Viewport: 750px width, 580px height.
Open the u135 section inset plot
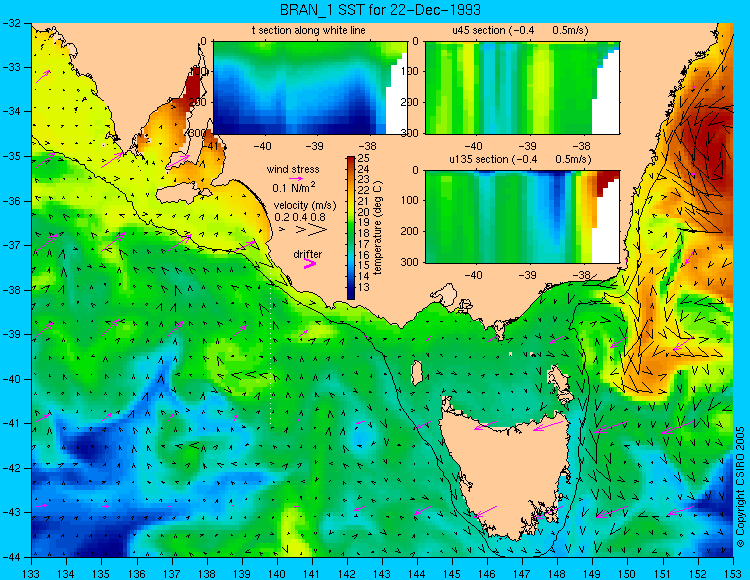pyautogui.click(x=522, y=217)
